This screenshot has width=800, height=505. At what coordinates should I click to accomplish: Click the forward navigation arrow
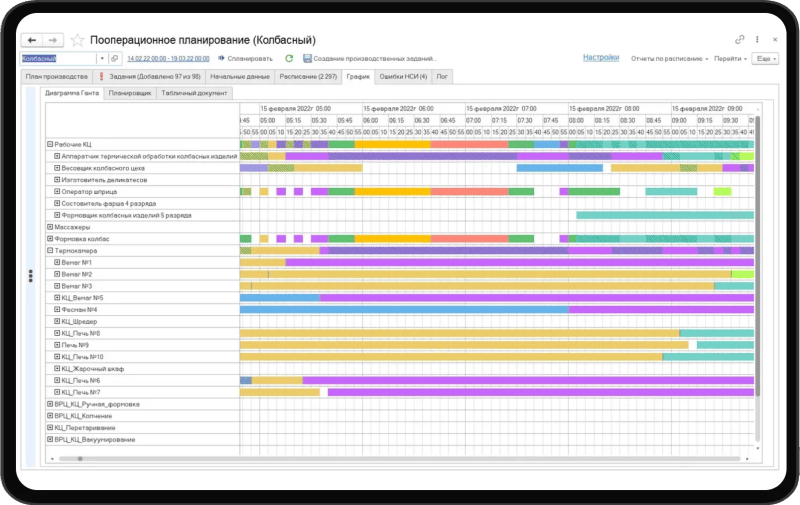(54, 40)
